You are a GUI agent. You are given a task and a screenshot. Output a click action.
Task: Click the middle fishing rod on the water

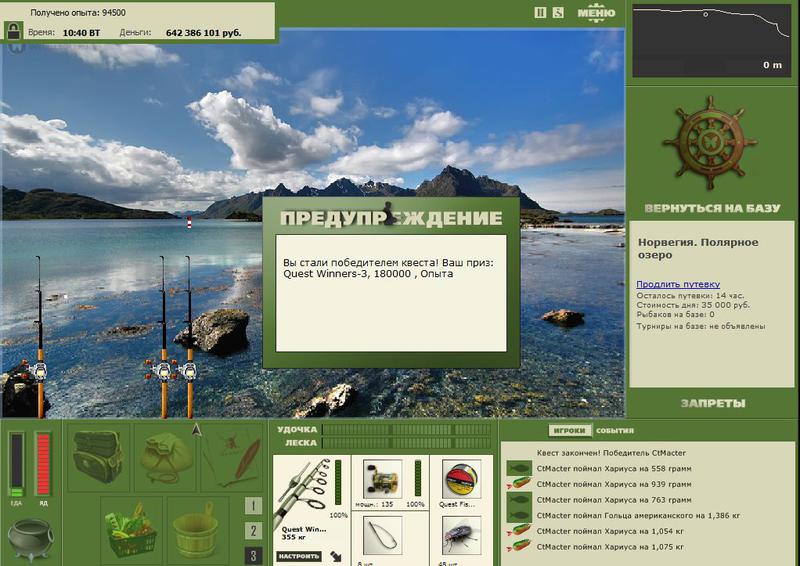(x=163, y=337)
